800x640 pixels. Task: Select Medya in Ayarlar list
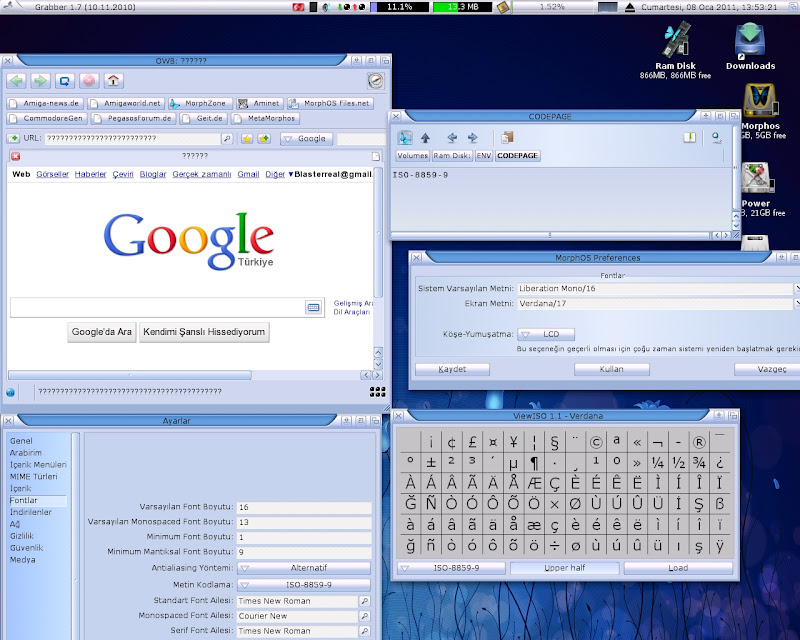22,560
